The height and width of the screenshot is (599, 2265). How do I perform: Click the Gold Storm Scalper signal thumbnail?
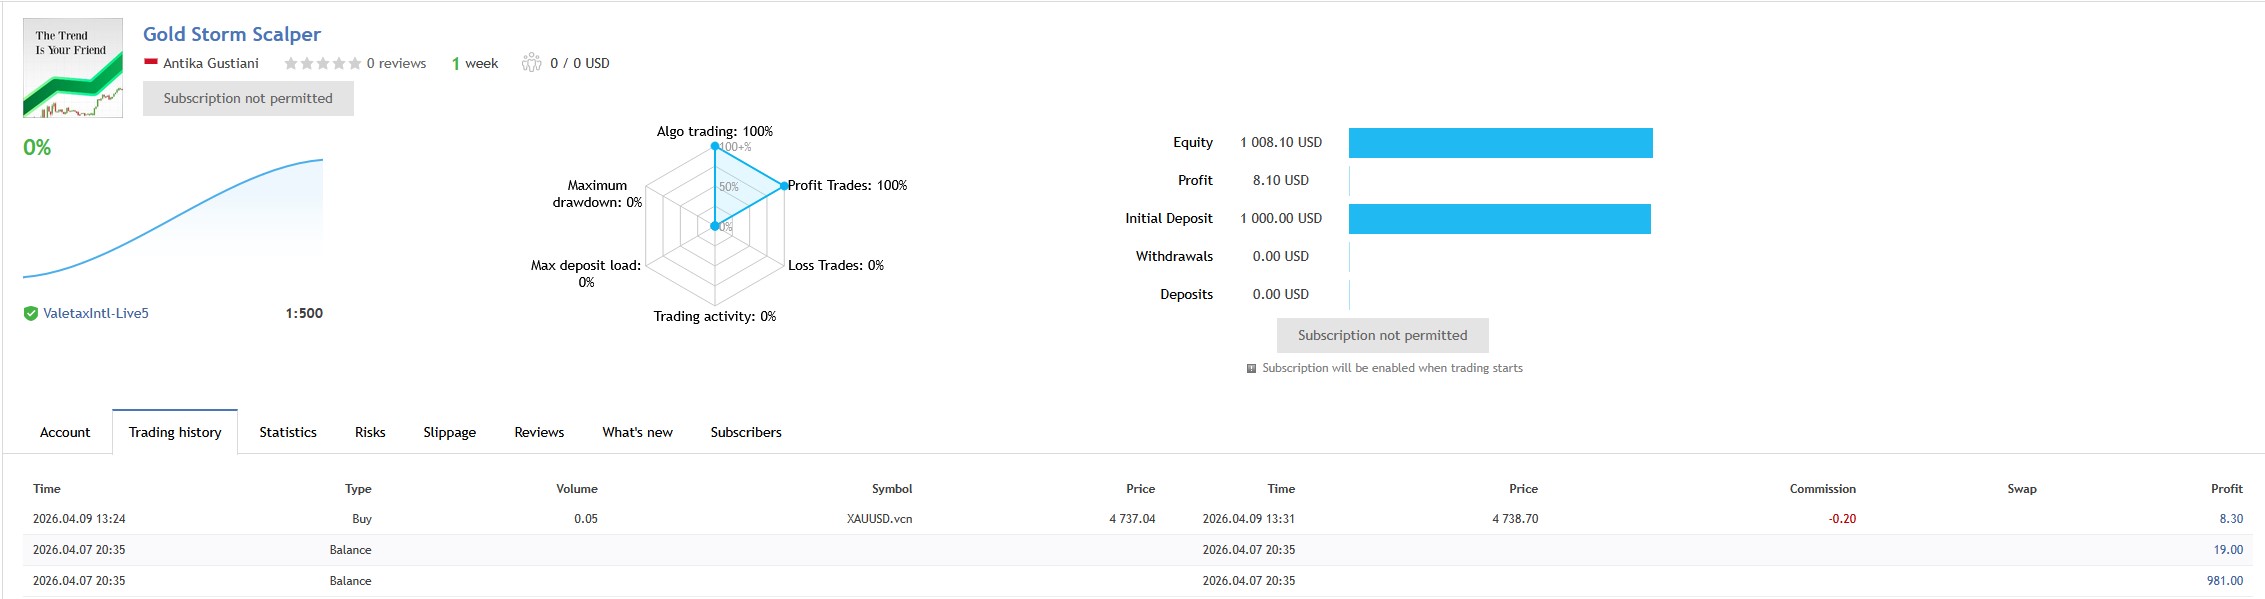pos(73,68)
